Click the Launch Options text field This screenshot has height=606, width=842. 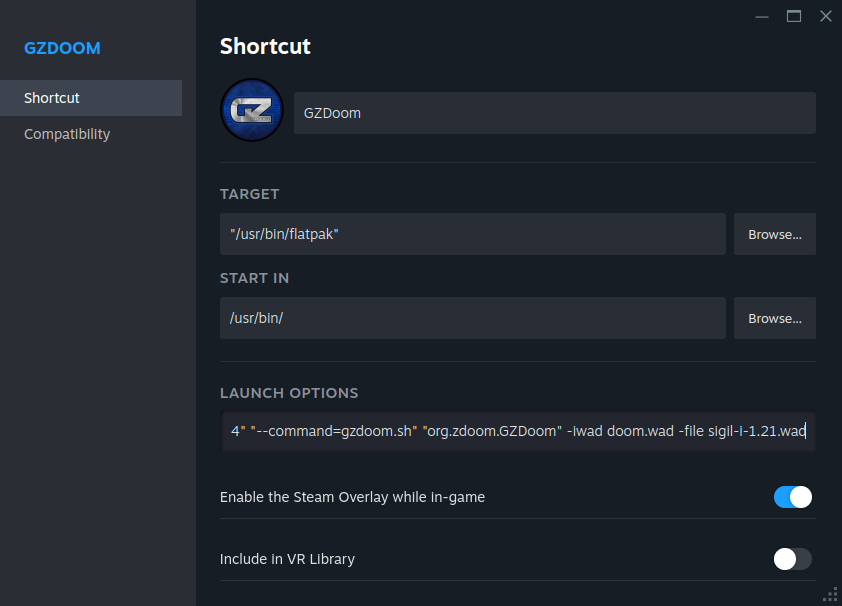coord(518,431)
